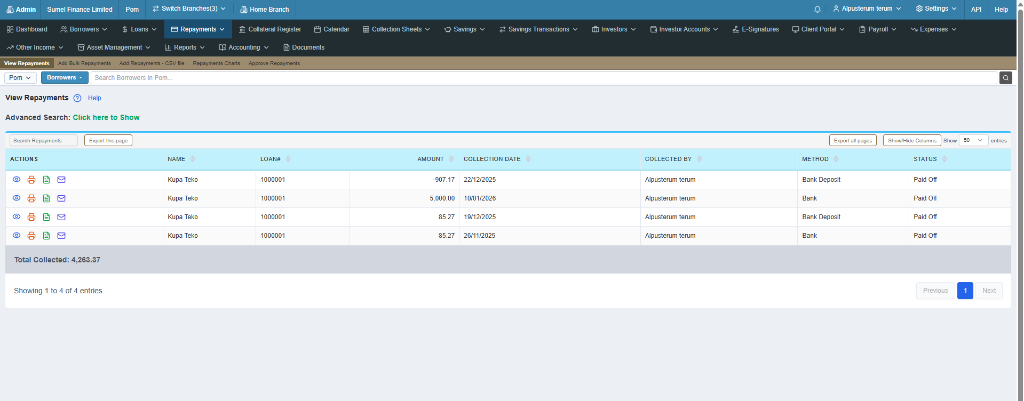Viewport: 1024px width, 401px height.
Task: View the 22/12/2025 repayment via its eye icon
Action: [17, 180]
